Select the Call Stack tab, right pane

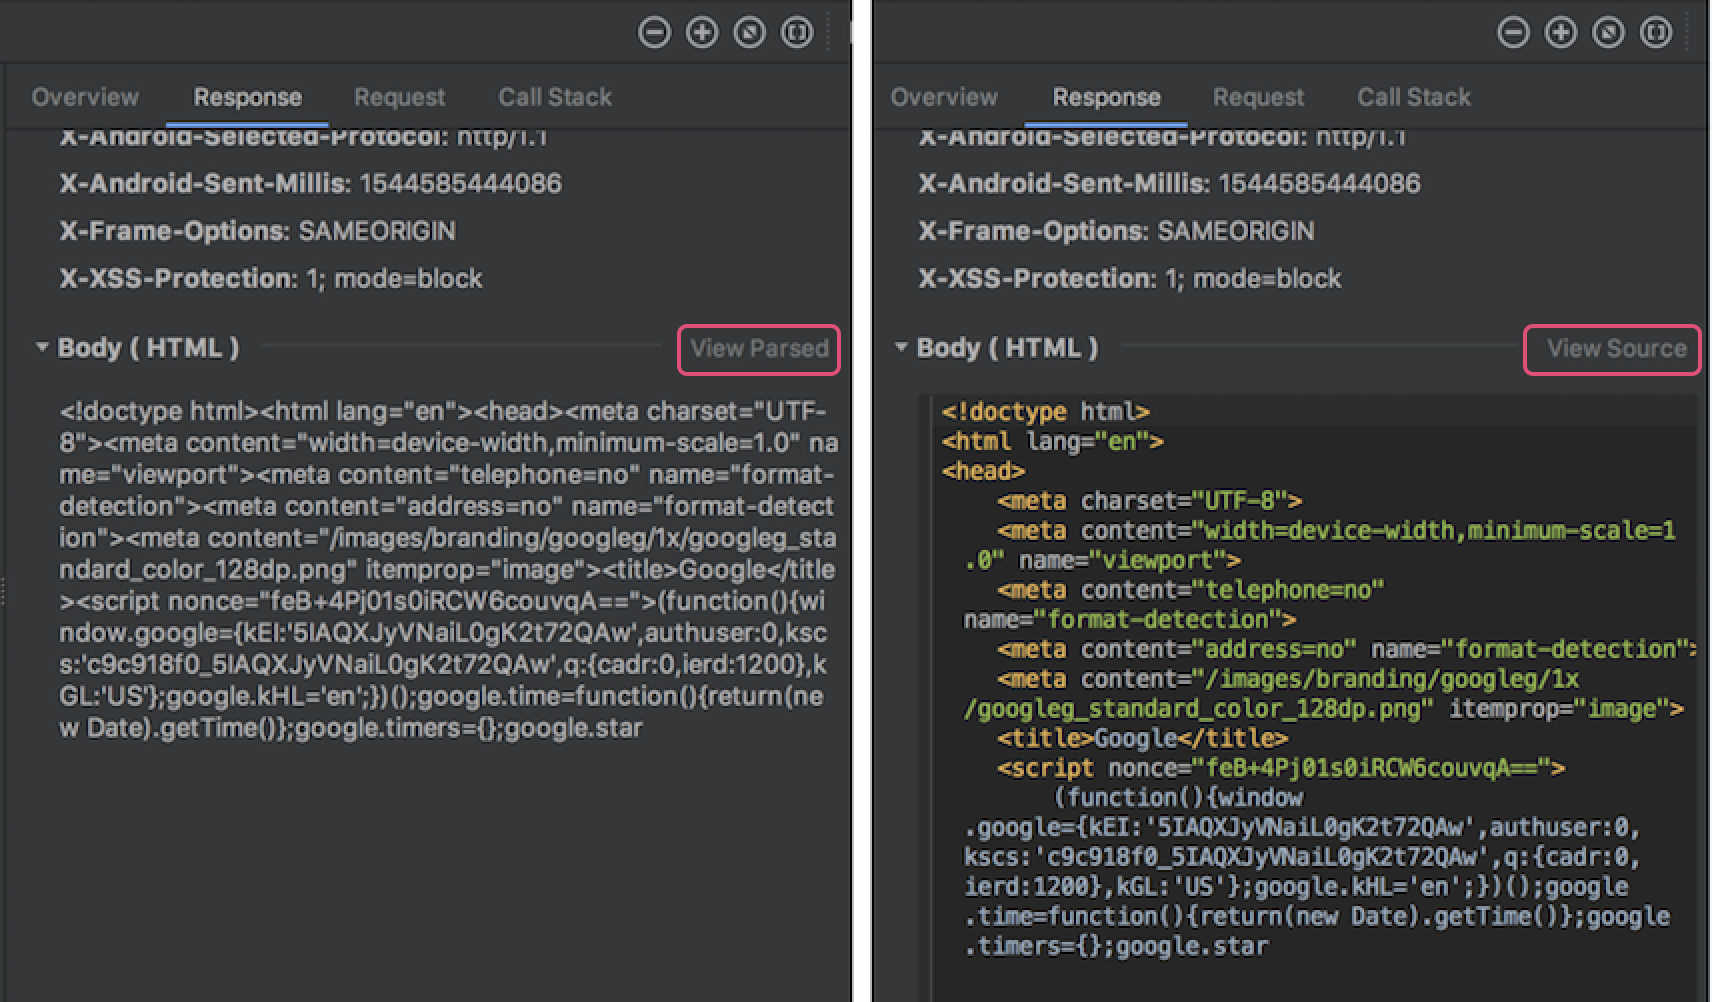pos(1413,96)
